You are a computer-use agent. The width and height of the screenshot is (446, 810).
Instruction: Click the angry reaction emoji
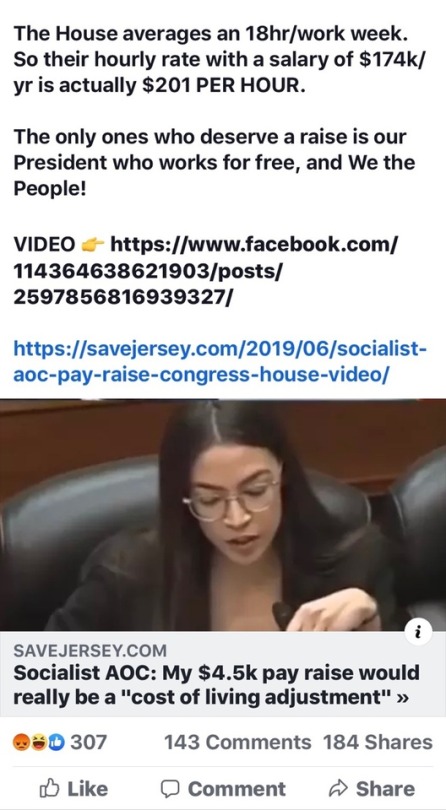pos(21,743)
